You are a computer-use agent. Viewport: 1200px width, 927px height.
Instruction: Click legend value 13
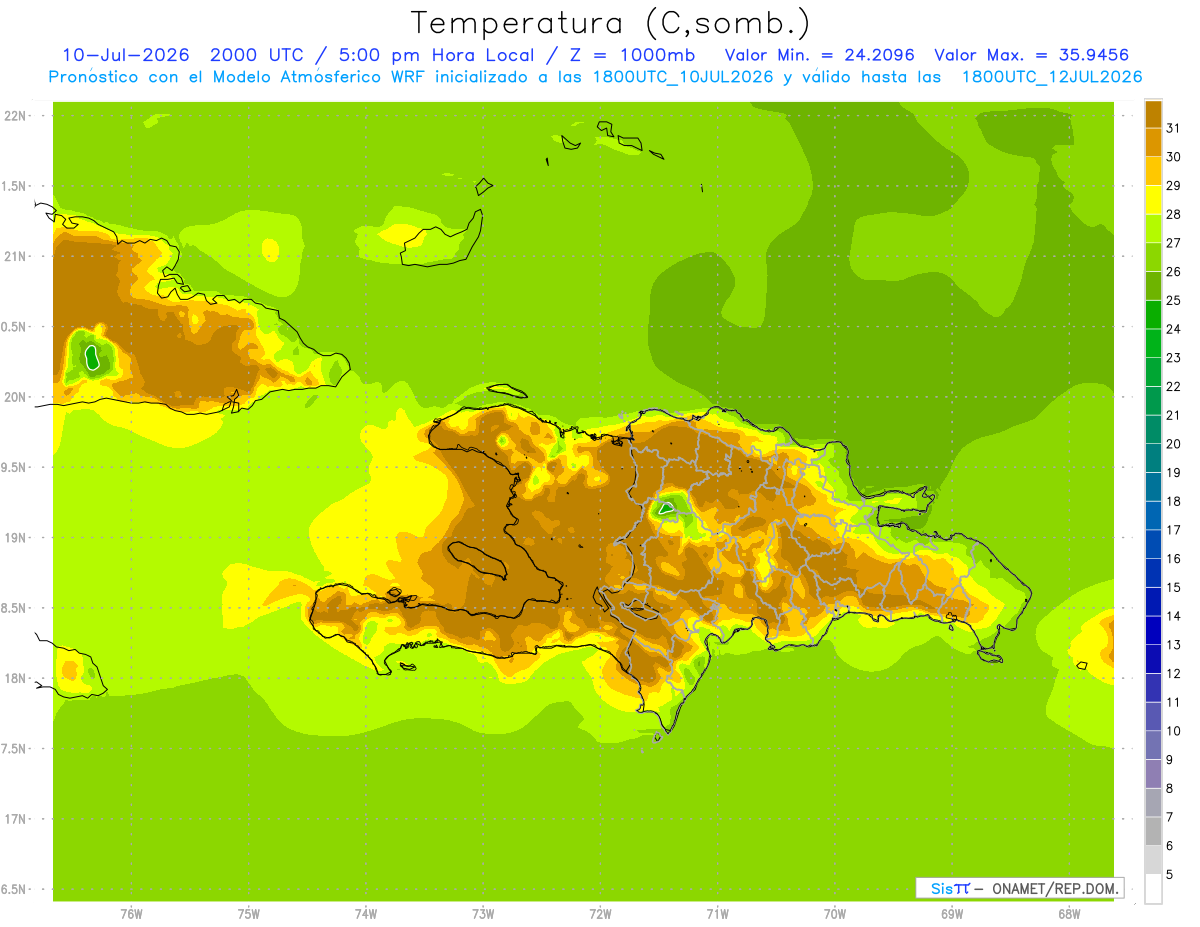[x=1173, y=644]
